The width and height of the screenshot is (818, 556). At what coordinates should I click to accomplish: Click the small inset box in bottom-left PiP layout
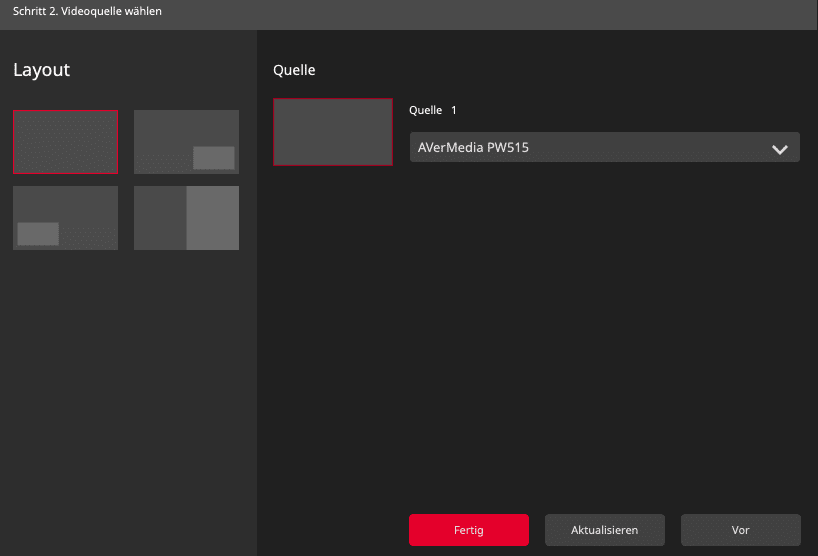coord(38,234)
